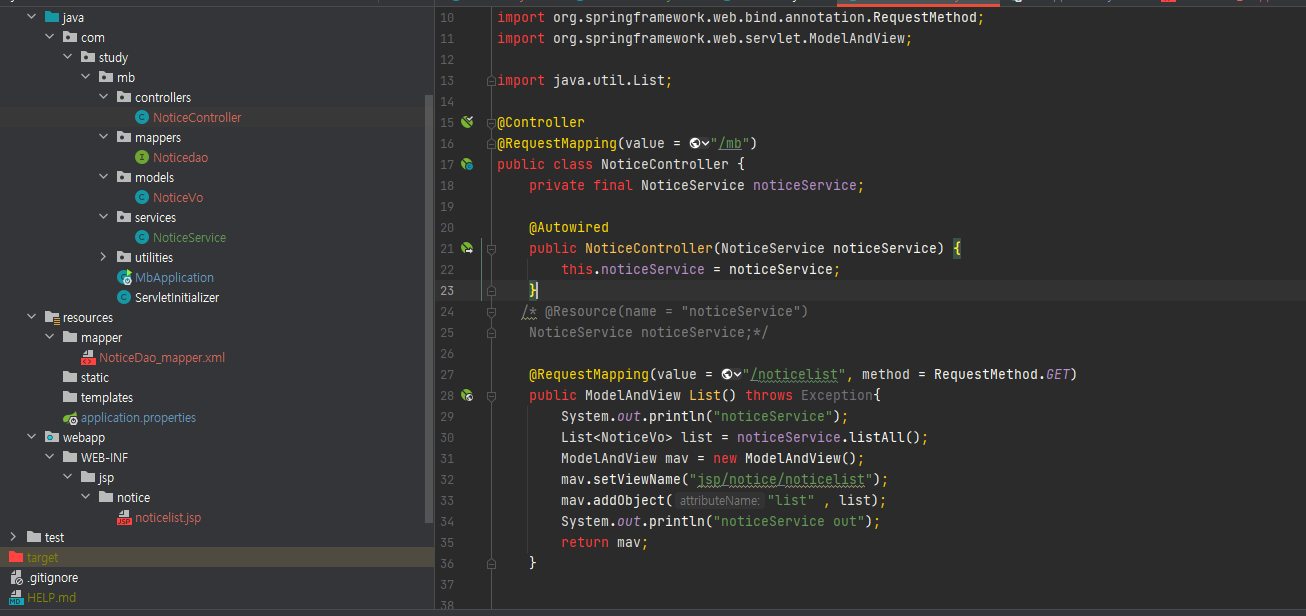Fold the List() method body at line 28
The width and height of the screenshot is (1306, 616).
[x=490, y=395]
